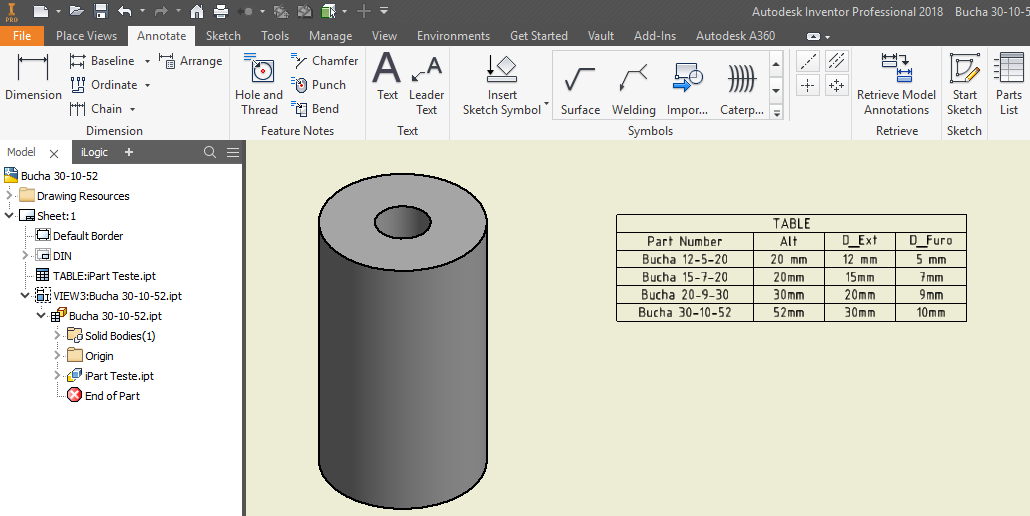This screenshot has width=1030, height=516.
Task: Select the Bend note tool
Action: pos(315,109)
